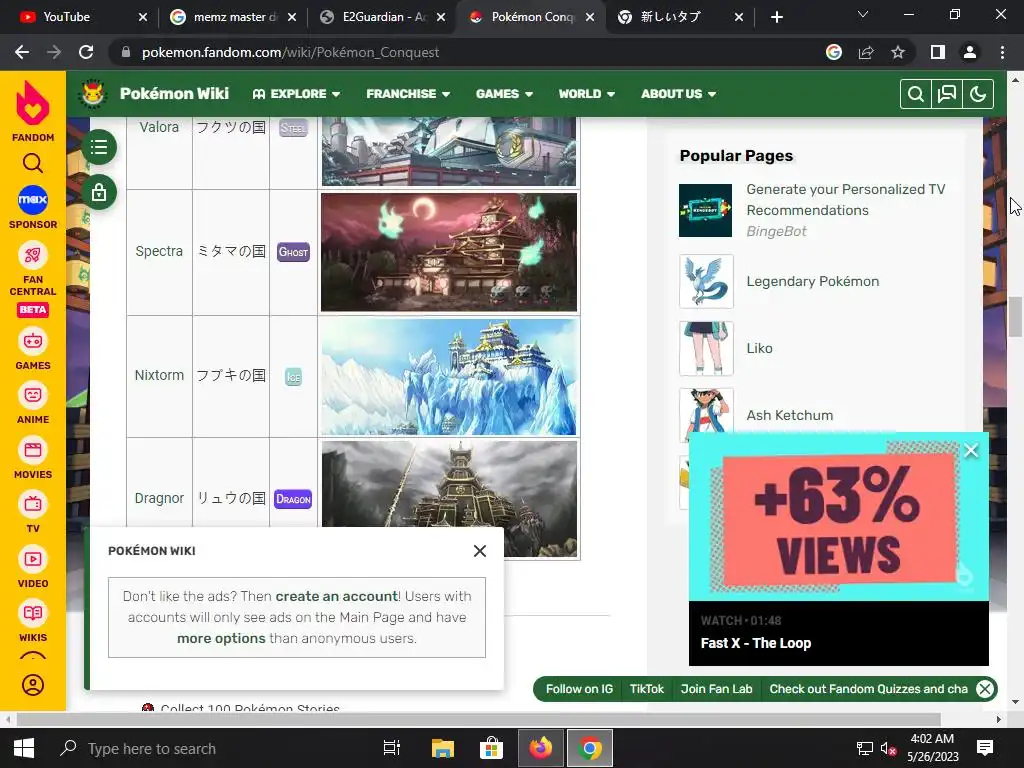Screen dimensions: 1024x768
Task: Click the create an account link
Action: [336, 596]
